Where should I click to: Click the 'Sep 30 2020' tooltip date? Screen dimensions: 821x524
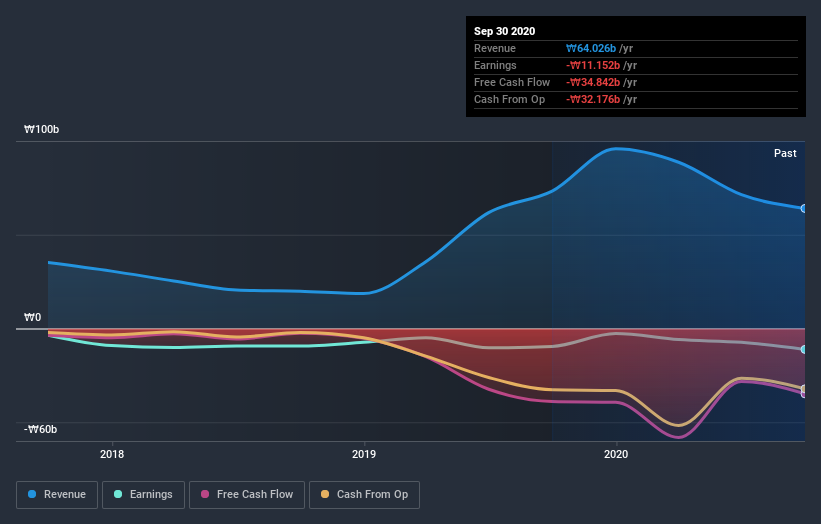click(x=504, y=31)
